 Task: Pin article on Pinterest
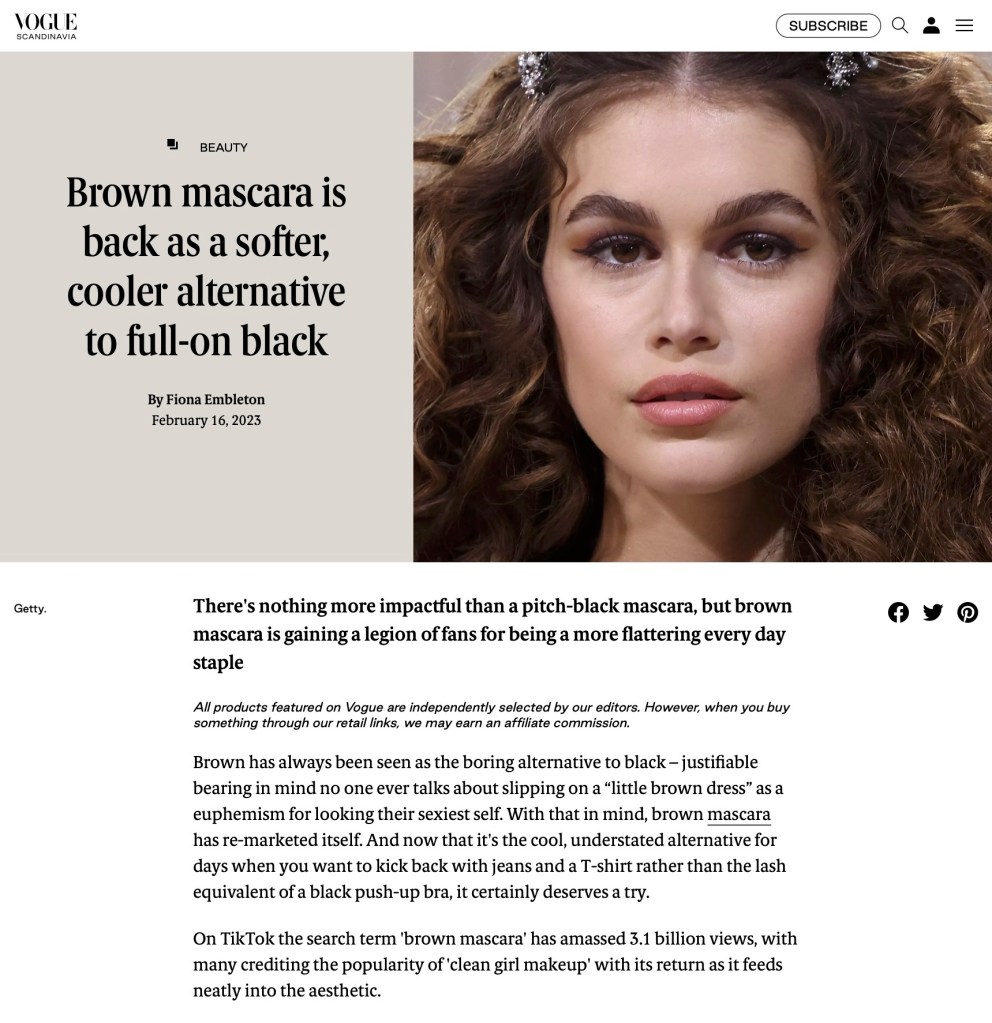pyautogui.click(x=967, y=612)
